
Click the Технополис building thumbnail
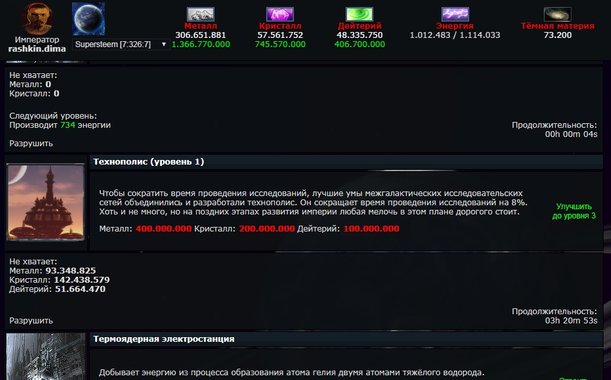46,202
